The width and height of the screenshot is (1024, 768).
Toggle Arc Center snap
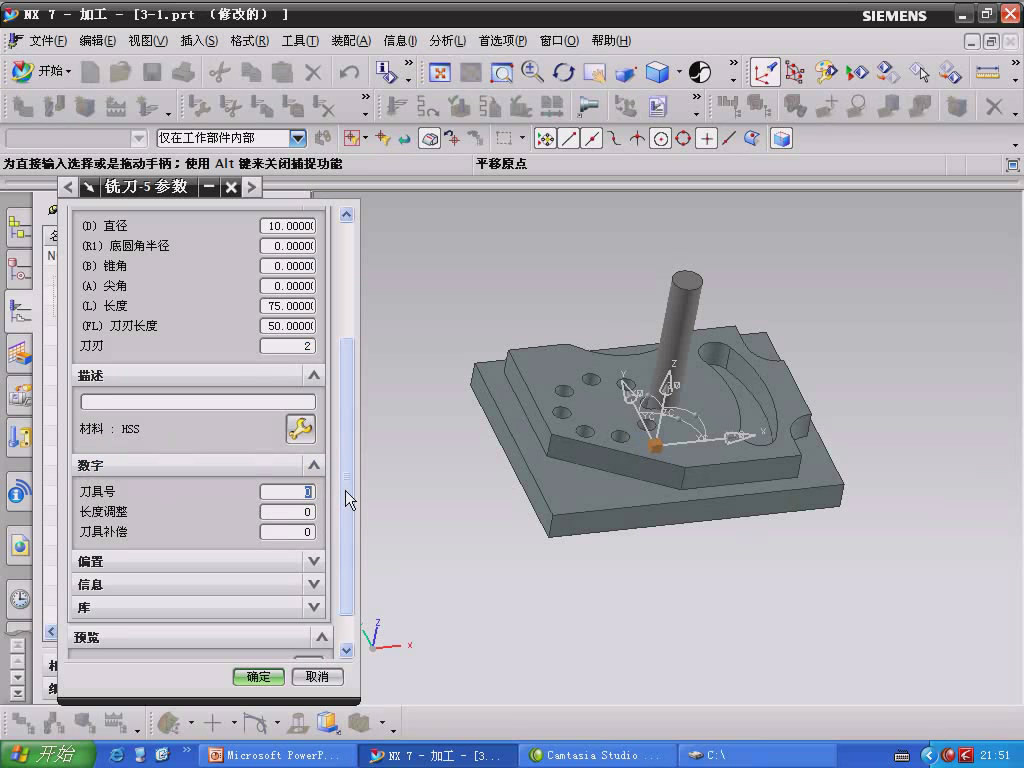click(660, 138)
